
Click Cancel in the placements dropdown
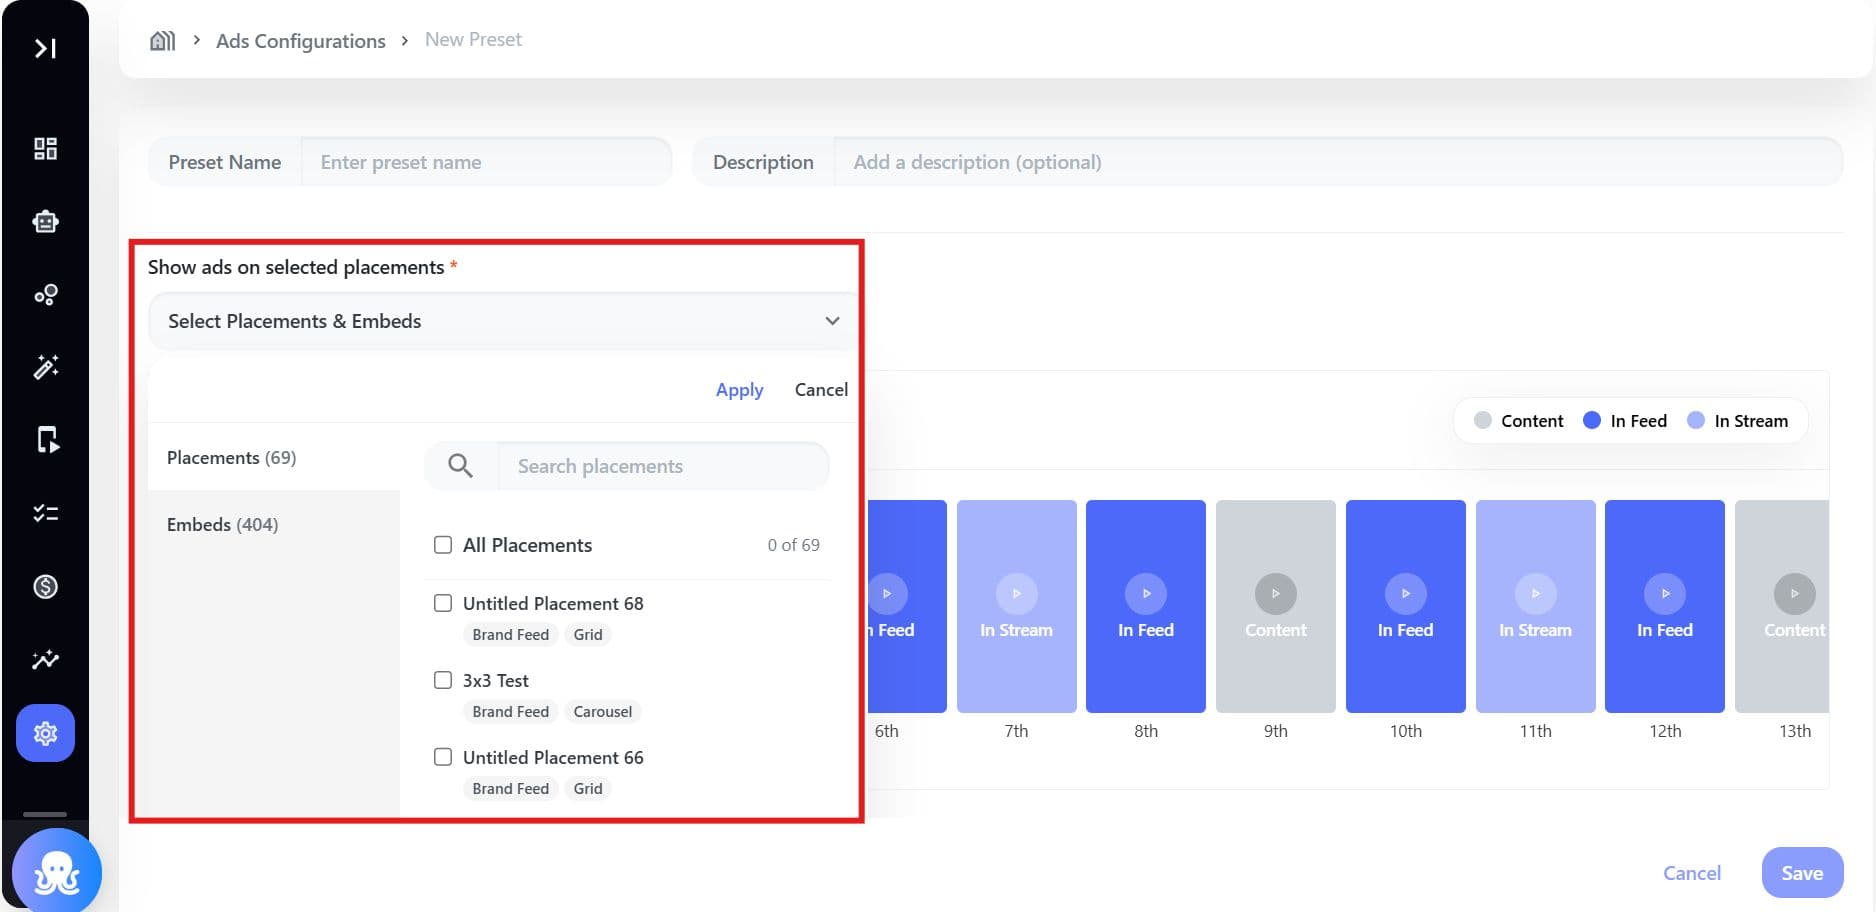(x=821, y=390)
